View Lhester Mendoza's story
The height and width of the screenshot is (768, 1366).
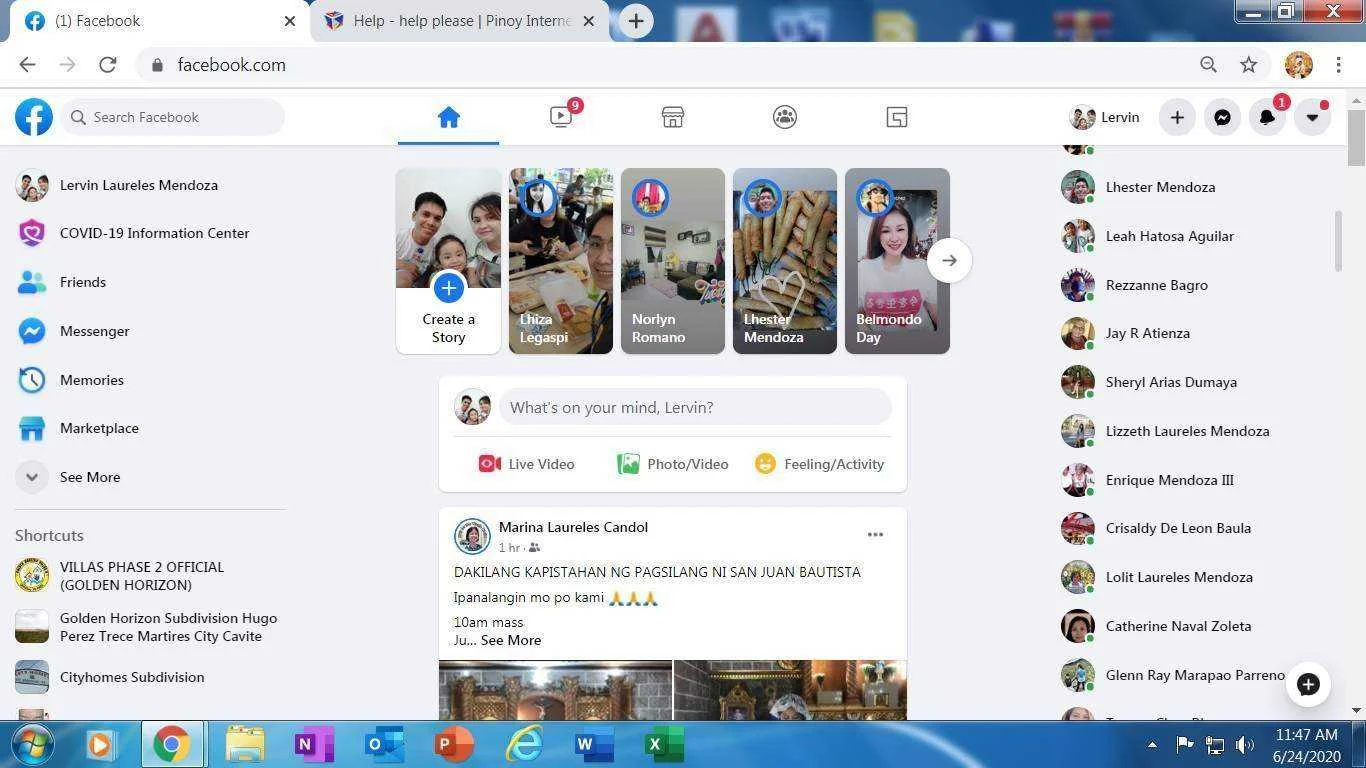[x=785, y=261]
